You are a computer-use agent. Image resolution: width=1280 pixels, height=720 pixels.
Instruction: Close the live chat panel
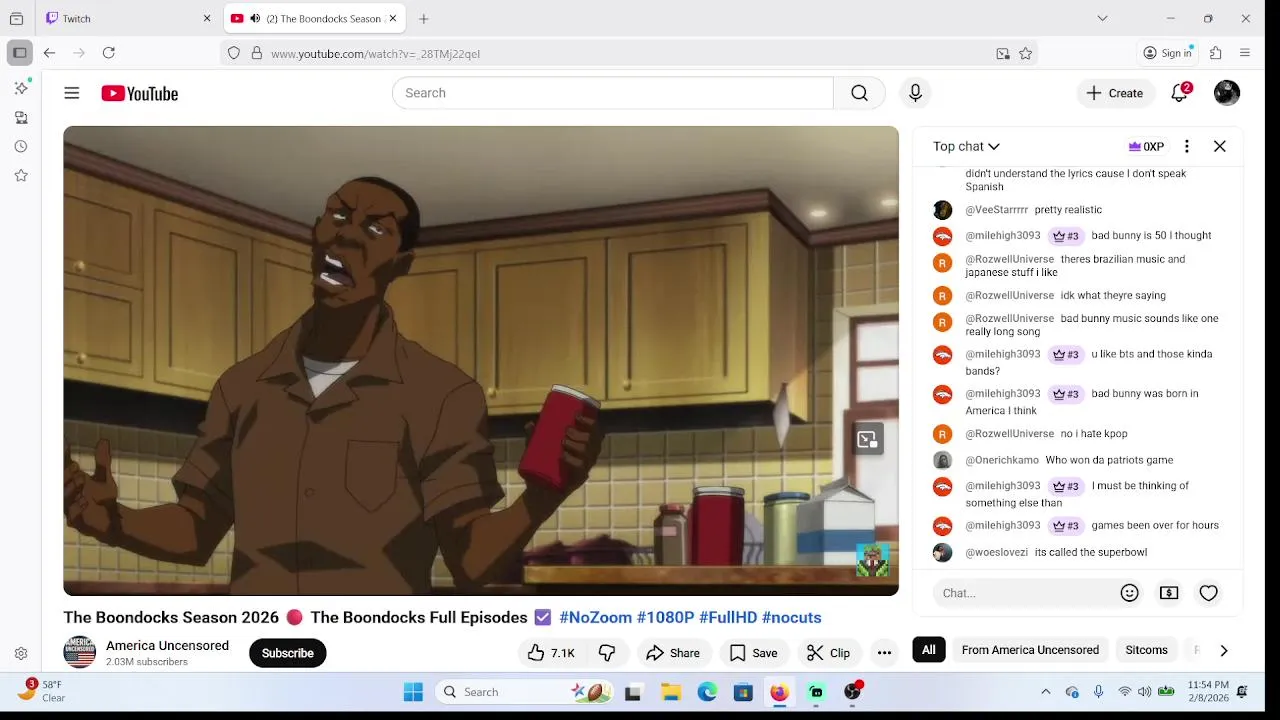pyautogui.click(x=1220, y=146)
